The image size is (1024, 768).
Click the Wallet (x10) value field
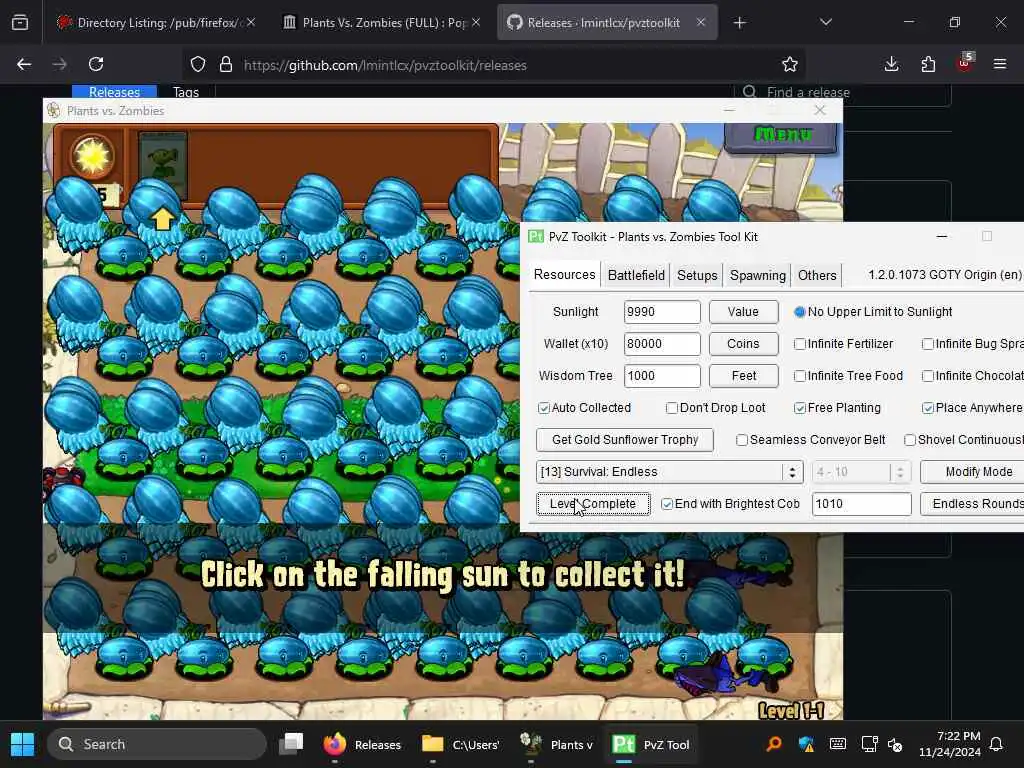(662, 344)
